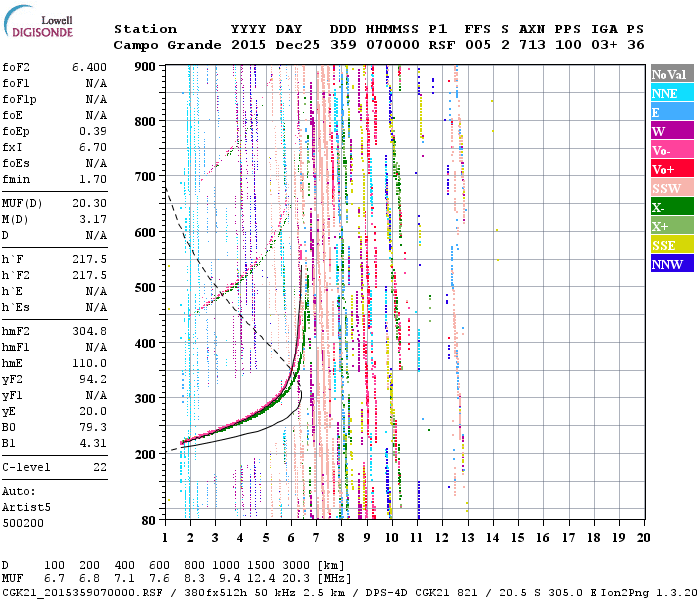The height and width of the screenshot is (600, 700).
Task: Pick the blue E legend swatch
Action: click(672, 112)
